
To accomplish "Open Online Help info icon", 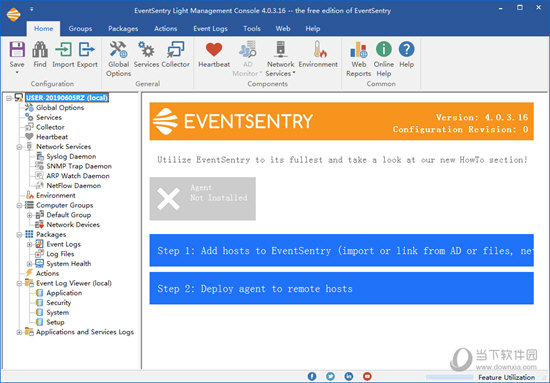I will pos(384,49).
